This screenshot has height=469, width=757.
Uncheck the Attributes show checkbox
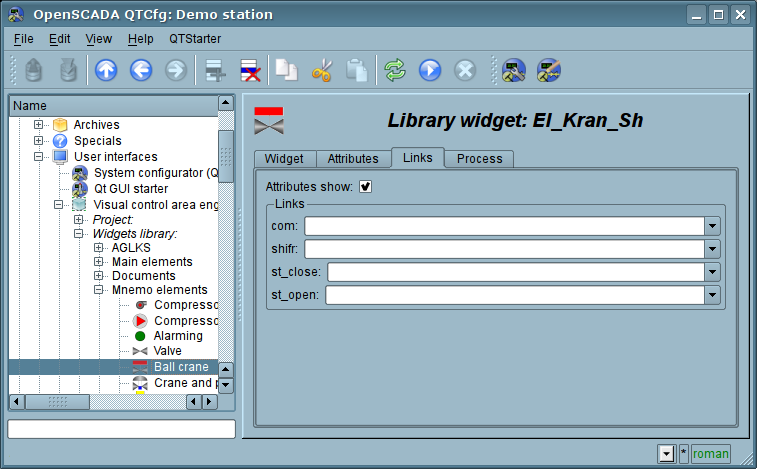click(366, 186)
